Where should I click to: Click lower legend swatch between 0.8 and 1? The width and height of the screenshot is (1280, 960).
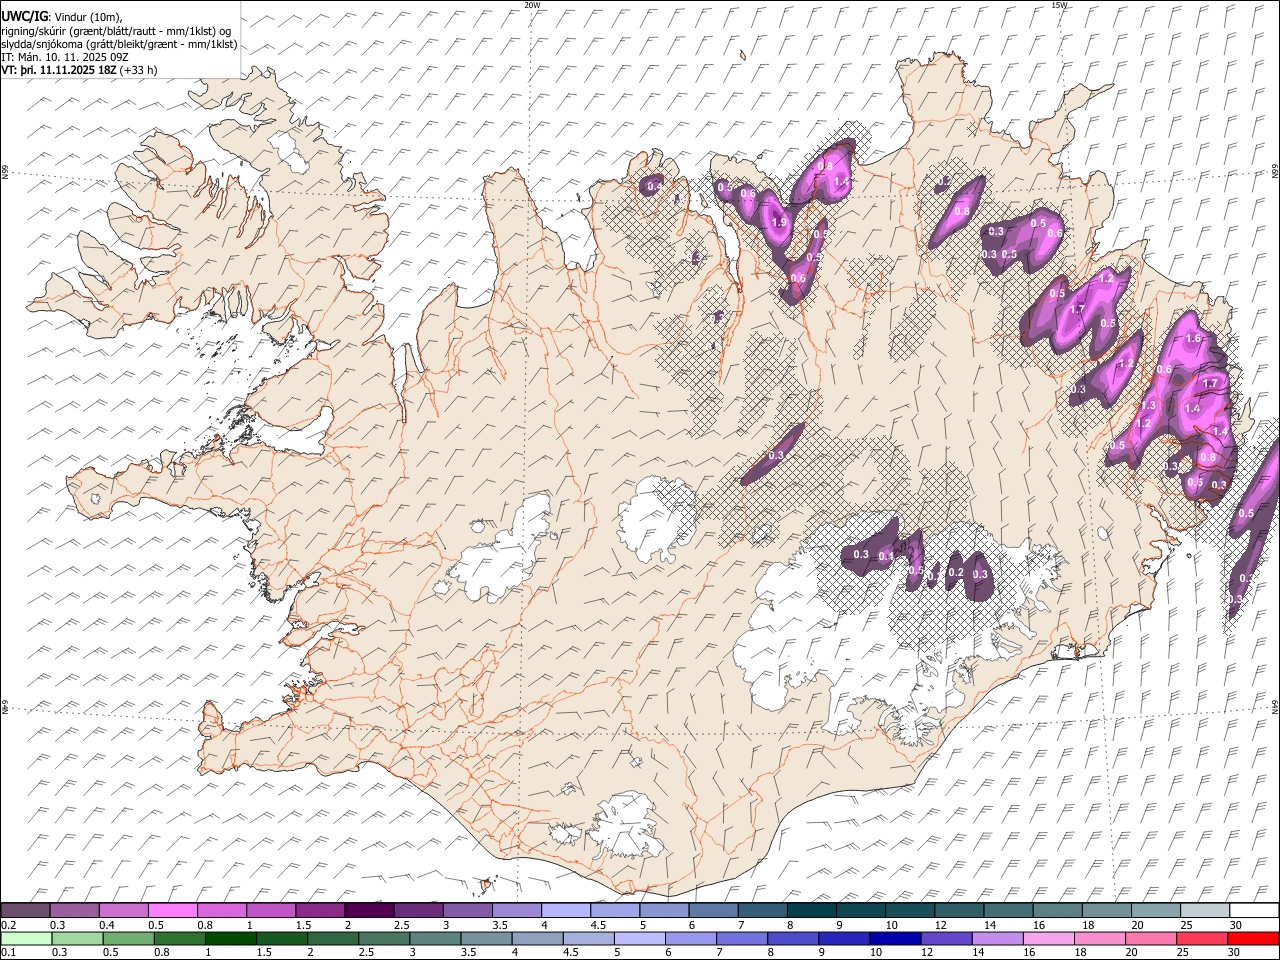coord(179,938)
